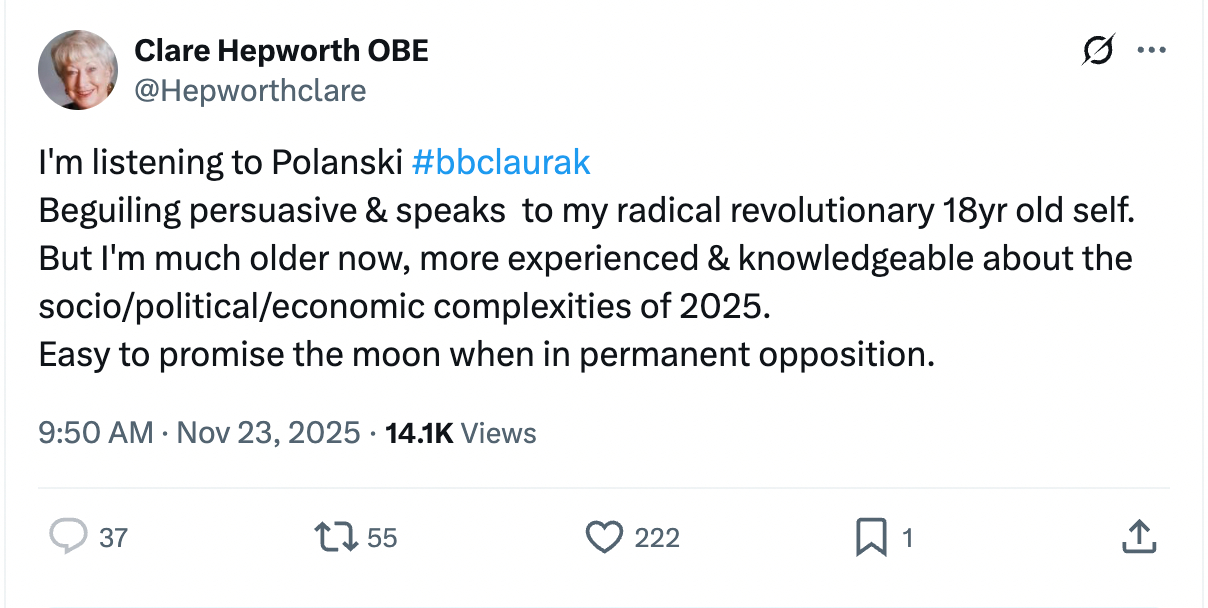View the 14.1K Views analytics

point(461,433)
